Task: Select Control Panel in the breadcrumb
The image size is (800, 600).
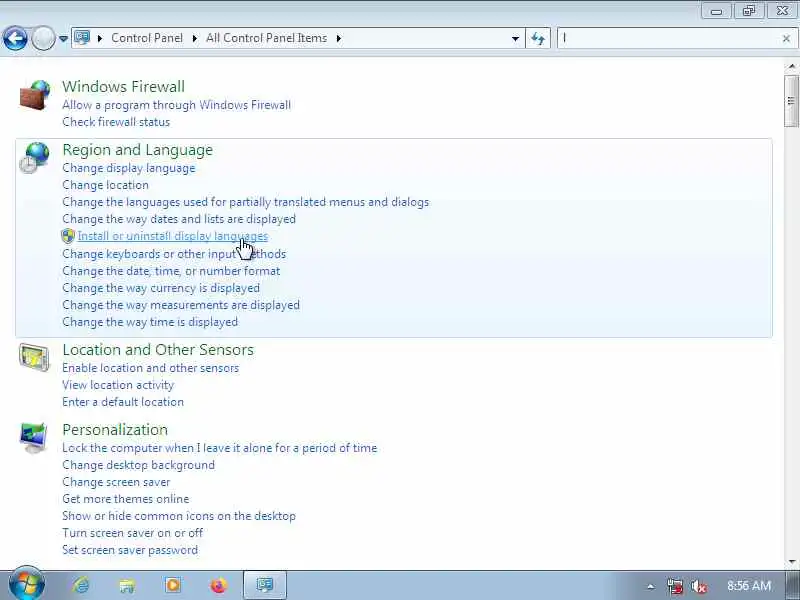Action: [147, 38]
